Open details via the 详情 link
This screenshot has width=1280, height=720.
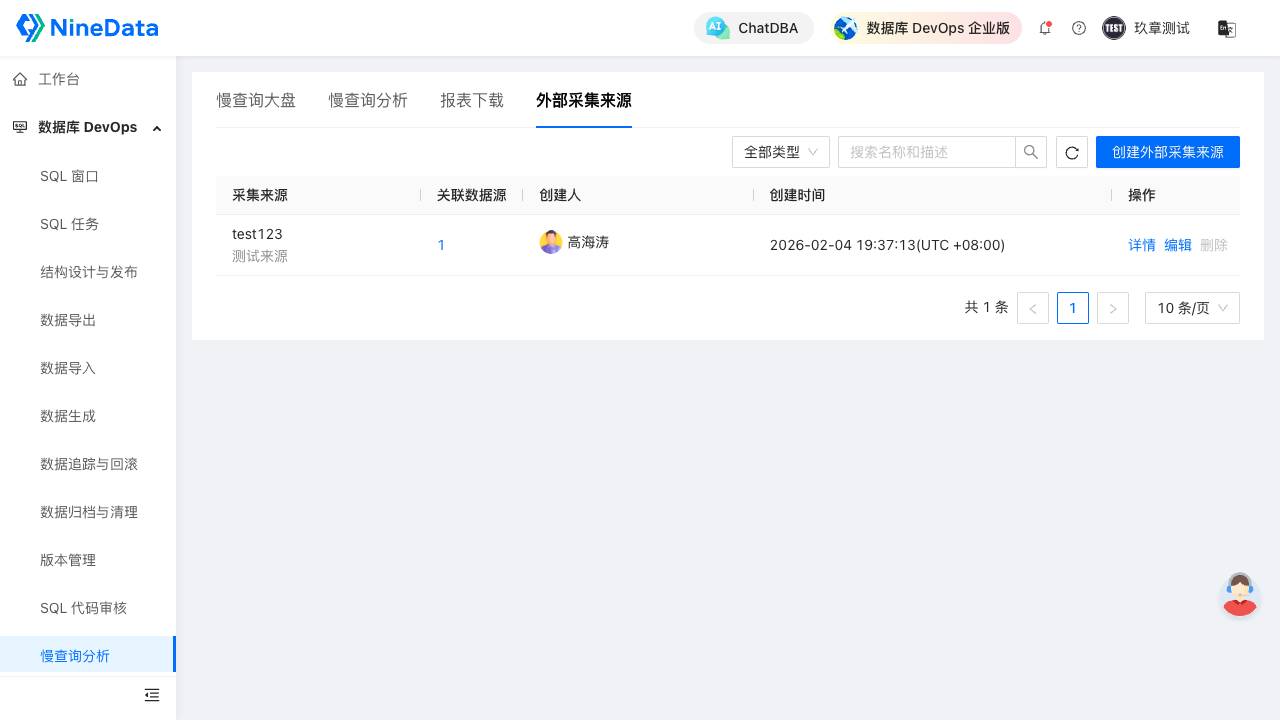tap(1141, 245)
